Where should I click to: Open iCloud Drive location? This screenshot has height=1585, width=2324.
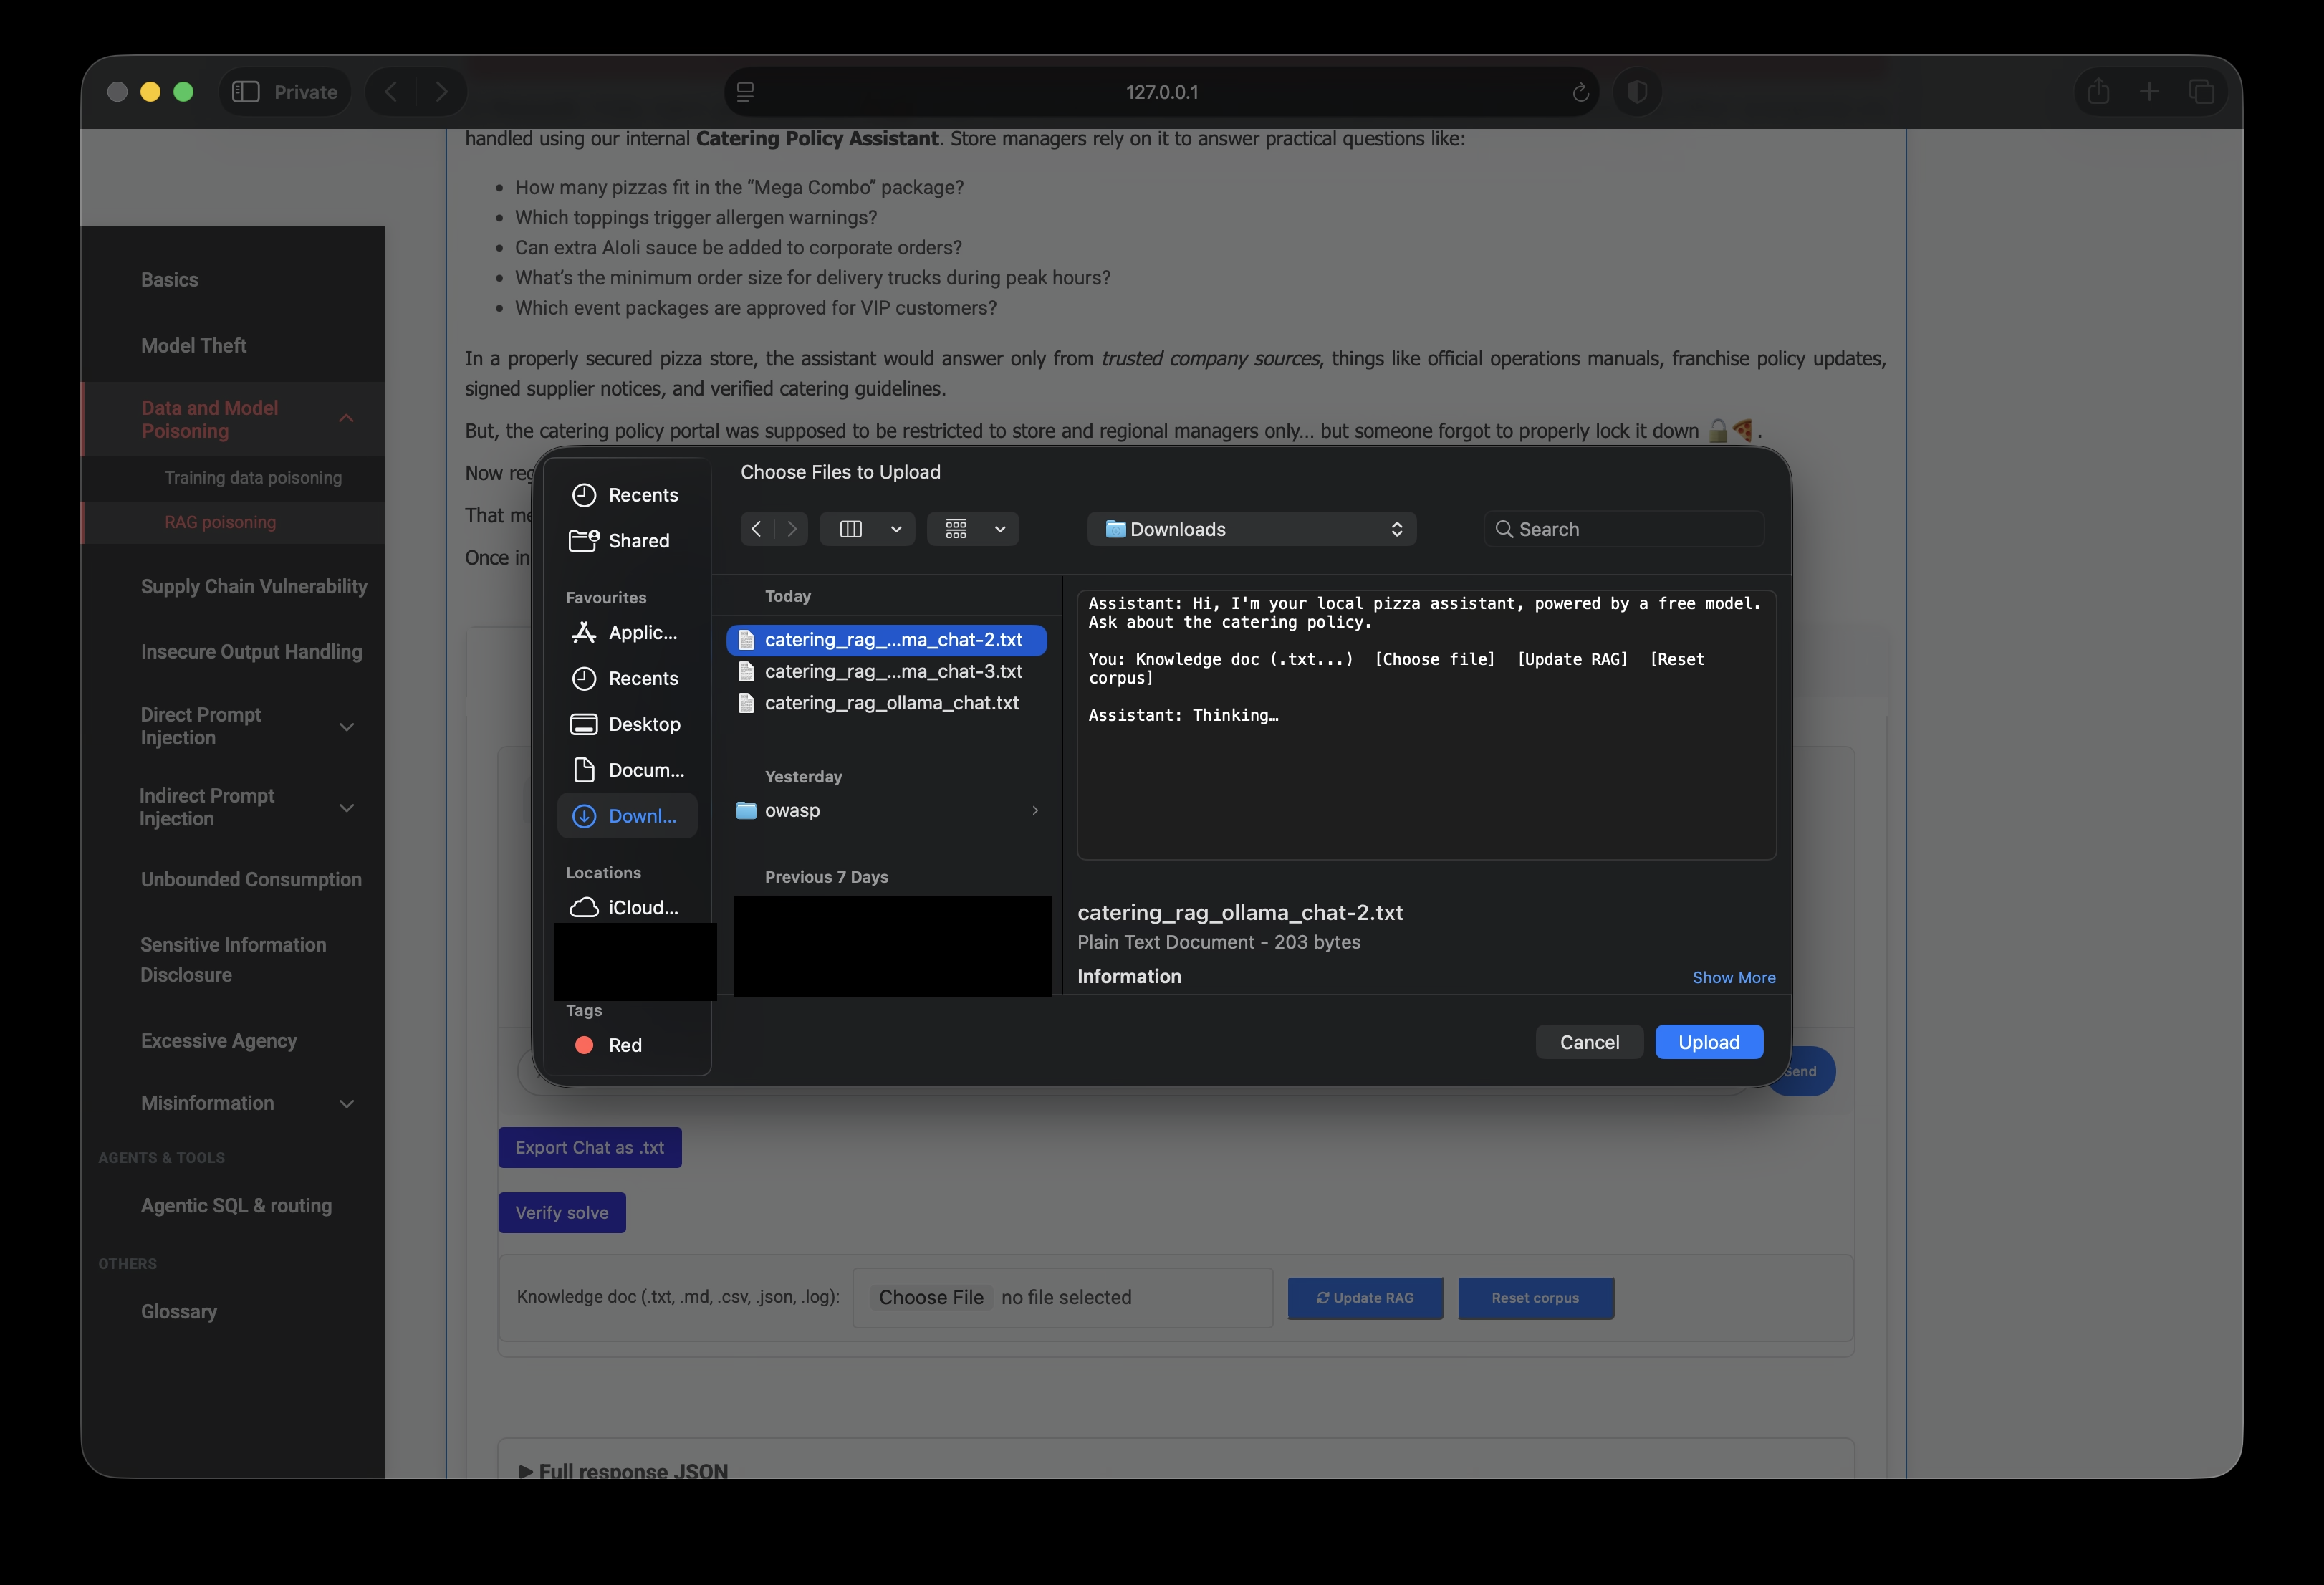(x=626, y=907)
